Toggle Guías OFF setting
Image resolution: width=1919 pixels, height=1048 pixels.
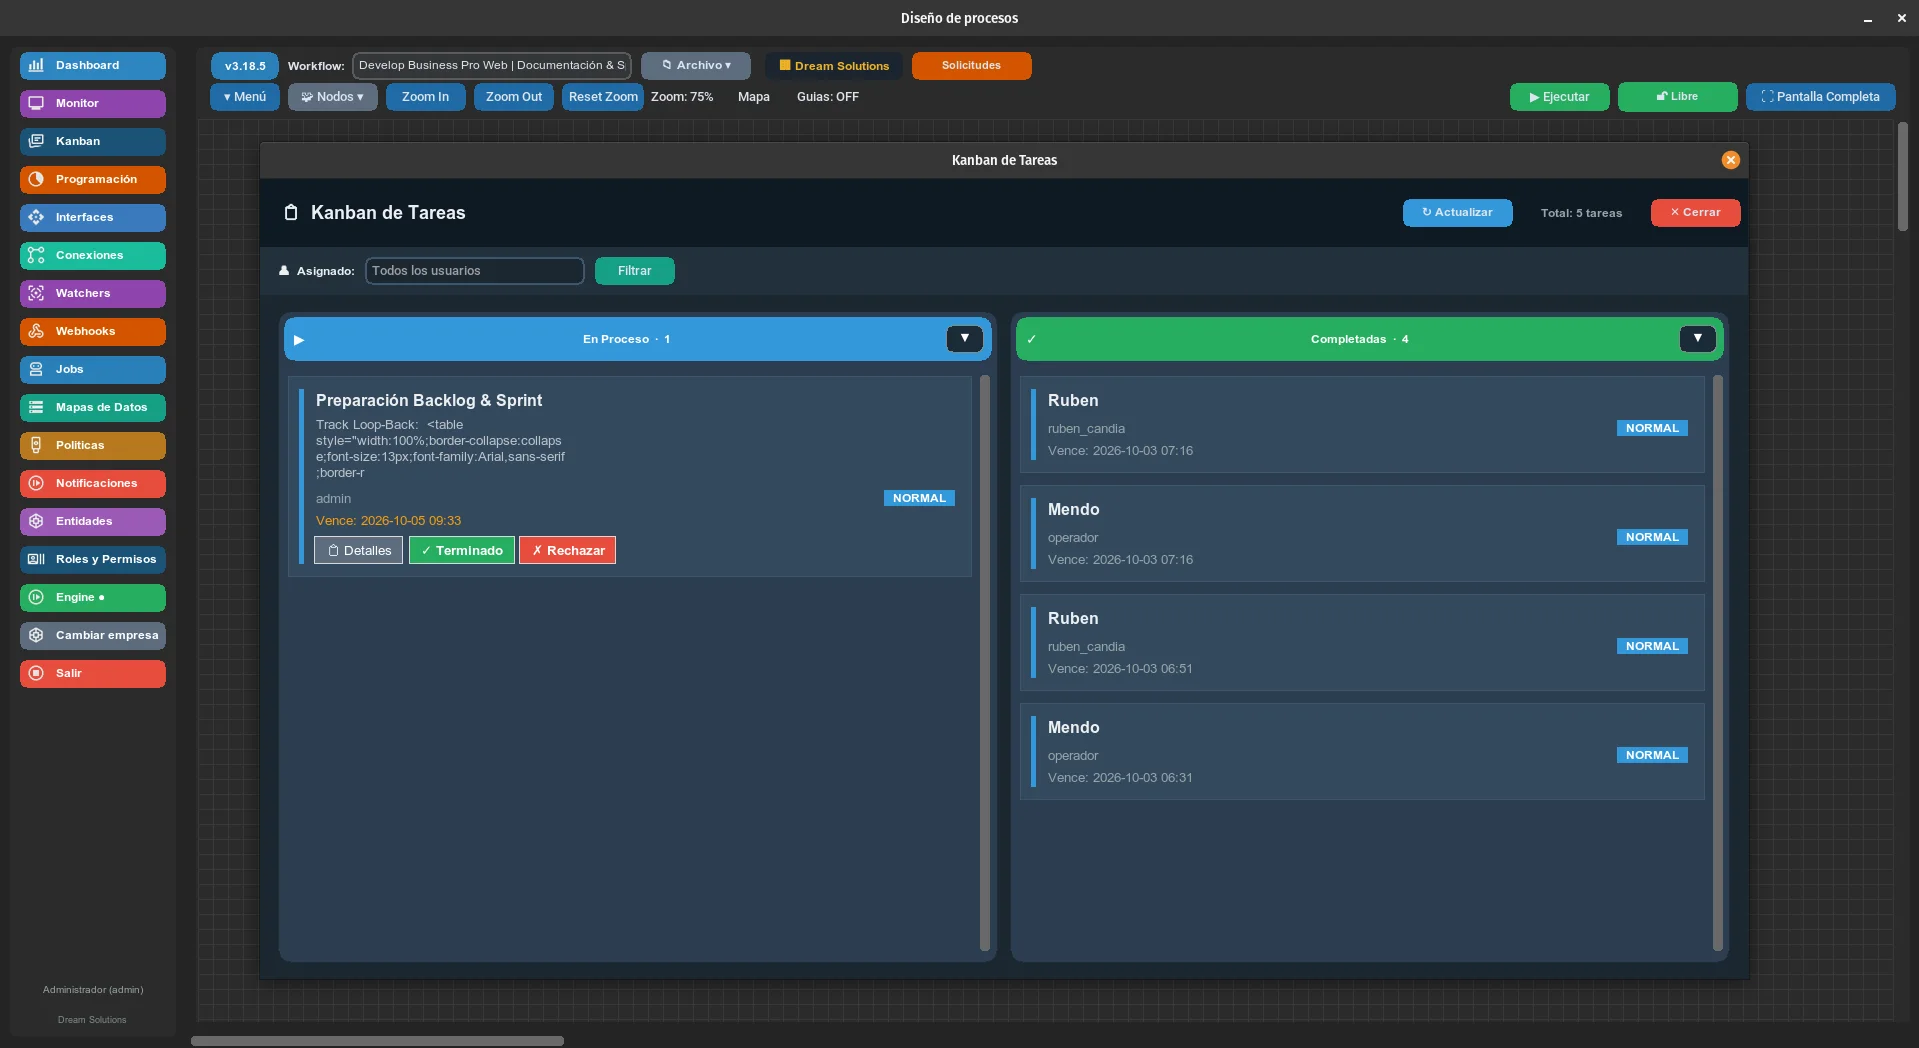[827, 97]
